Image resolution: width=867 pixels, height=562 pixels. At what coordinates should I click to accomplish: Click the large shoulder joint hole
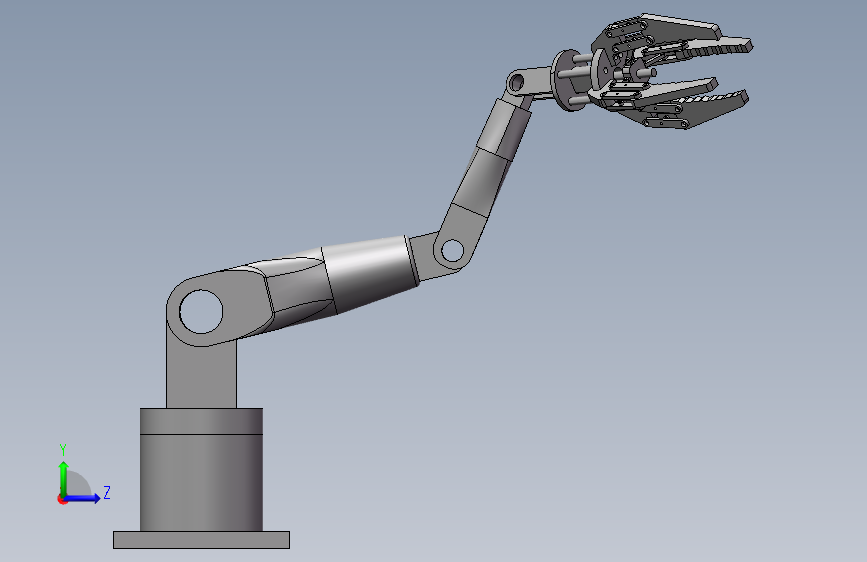[x=201, y=311]
